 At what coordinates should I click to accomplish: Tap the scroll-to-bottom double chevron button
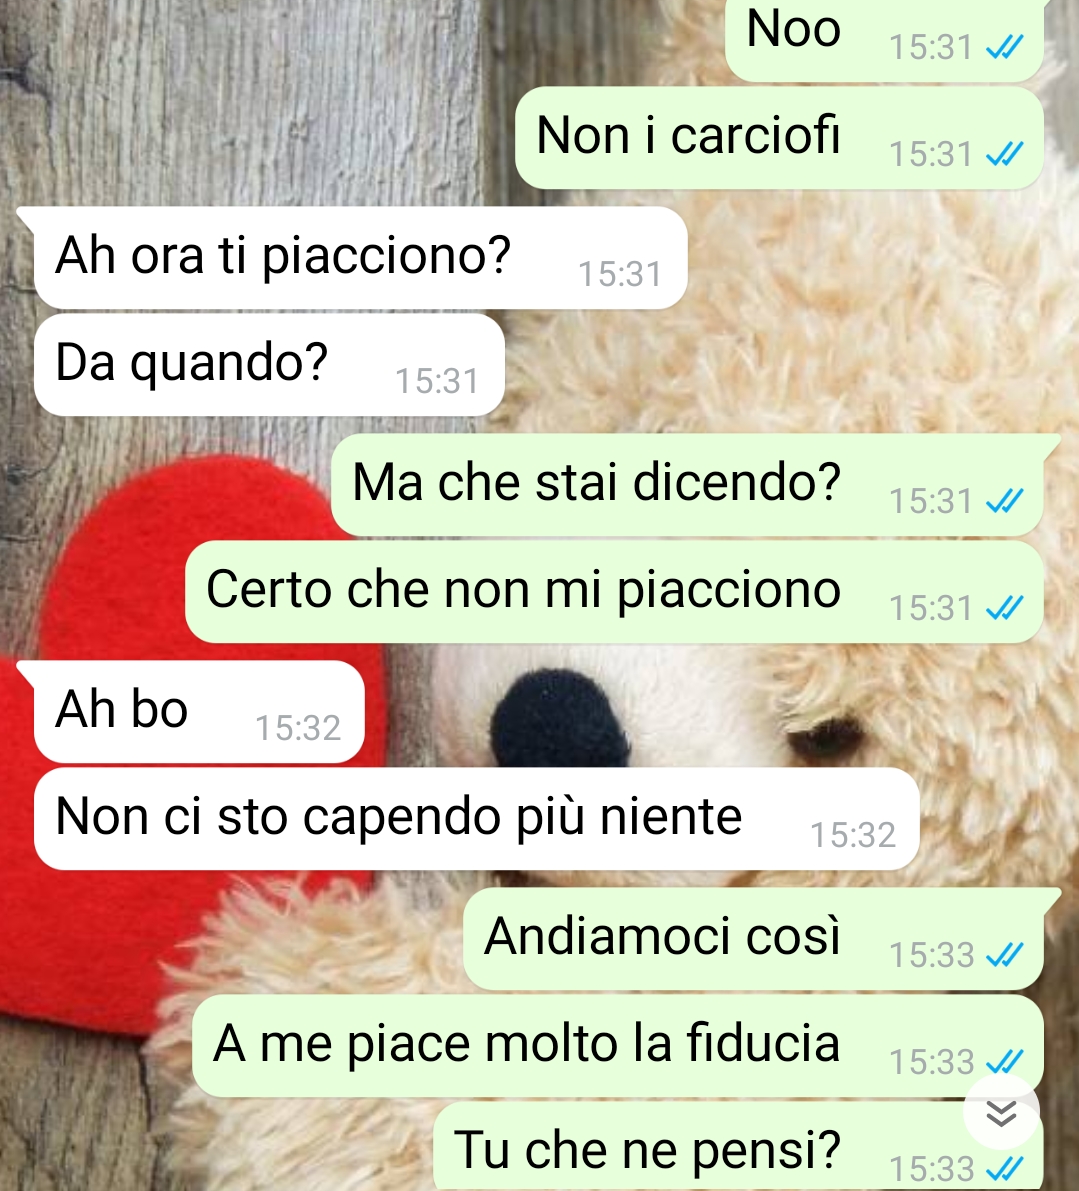1001,1113
